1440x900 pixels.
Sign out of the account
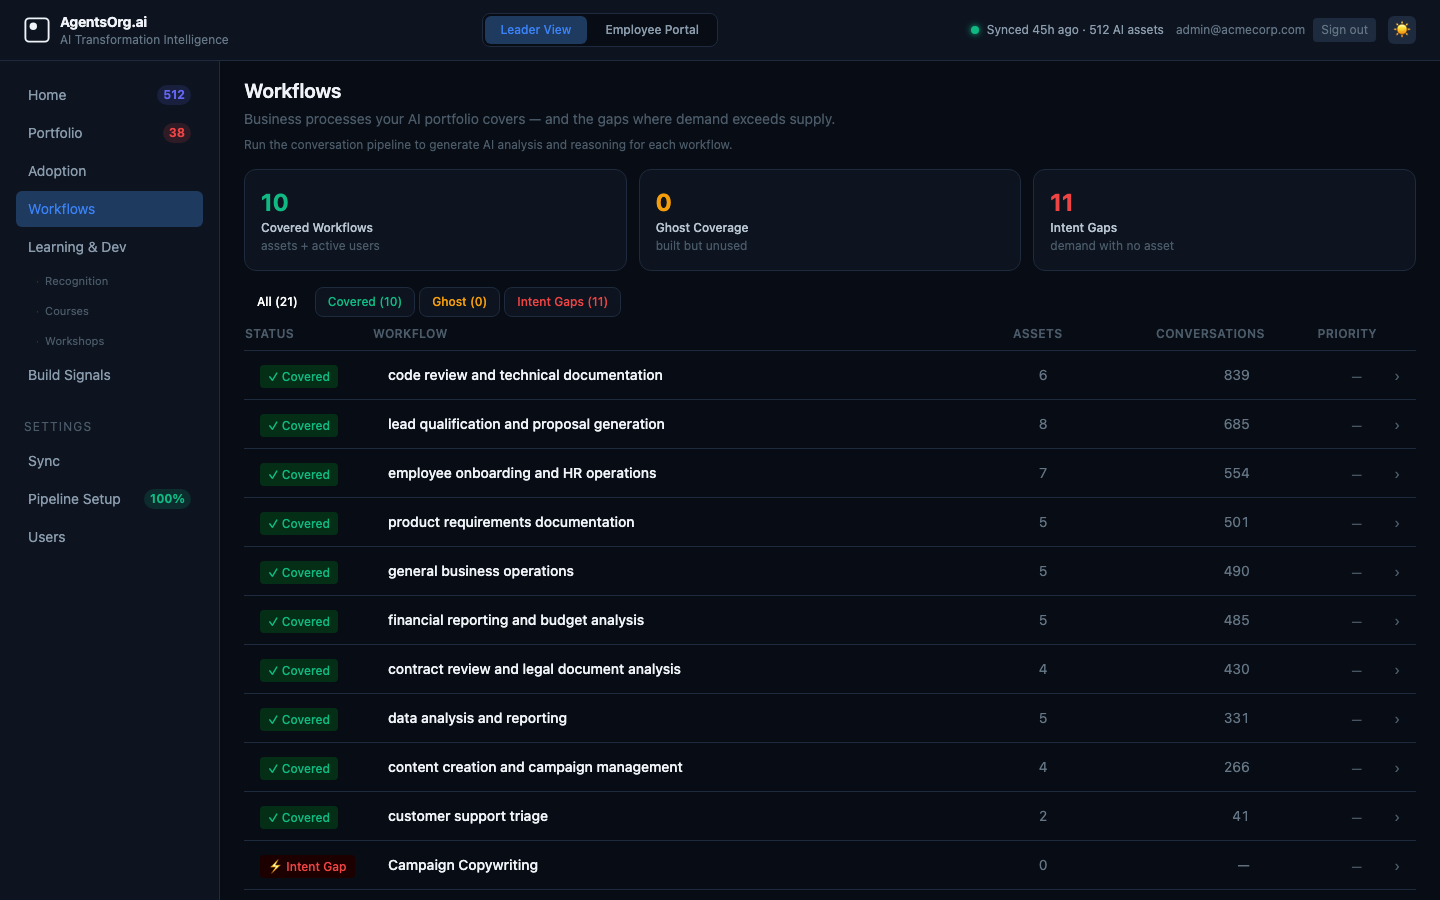click(x=1343, y=30)
